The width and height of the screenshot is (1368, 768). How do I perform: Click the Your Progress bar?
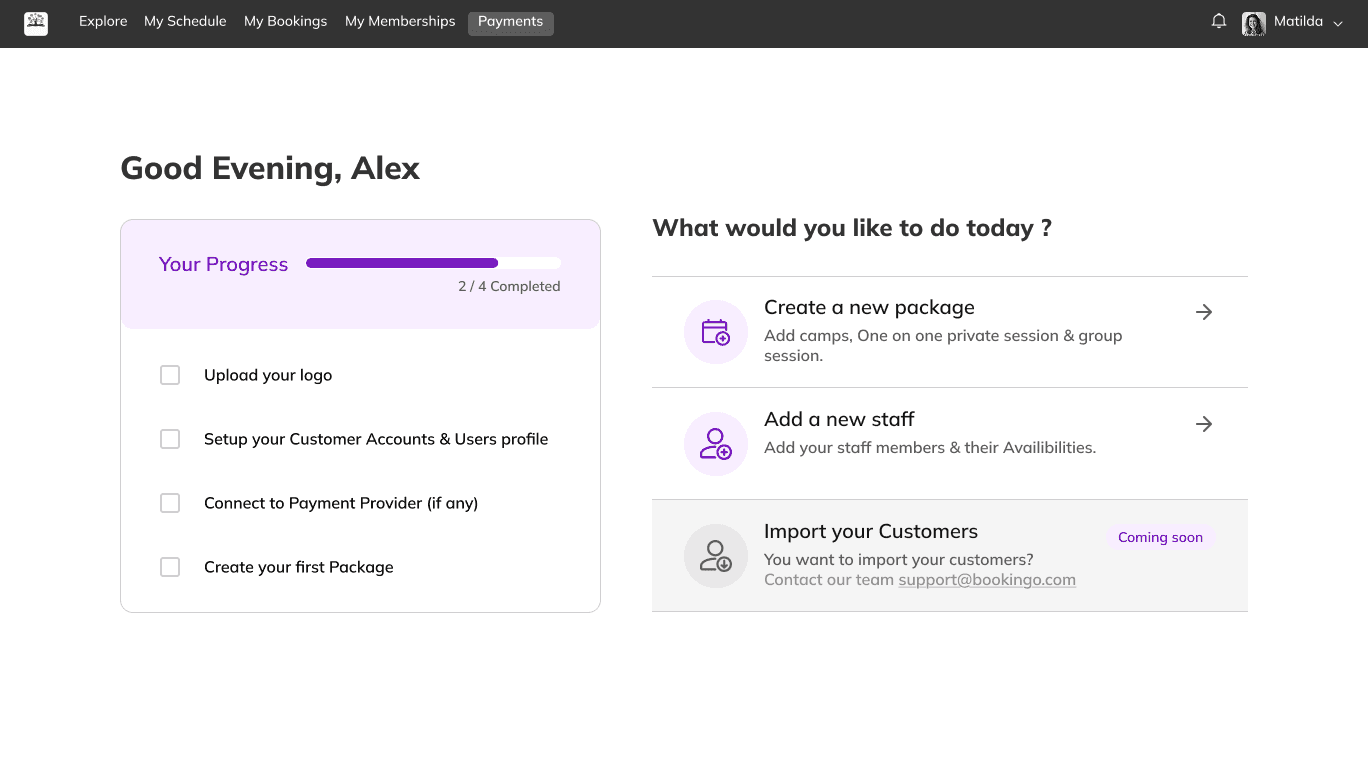[x=433, y=263]
